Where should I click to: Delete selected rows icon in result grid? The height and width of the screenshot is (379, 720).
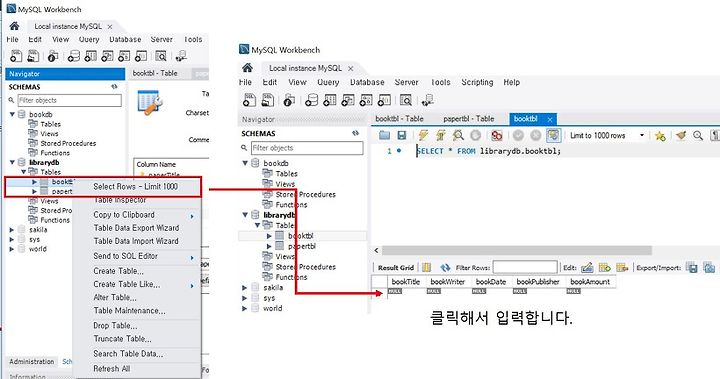click(622, 267)
